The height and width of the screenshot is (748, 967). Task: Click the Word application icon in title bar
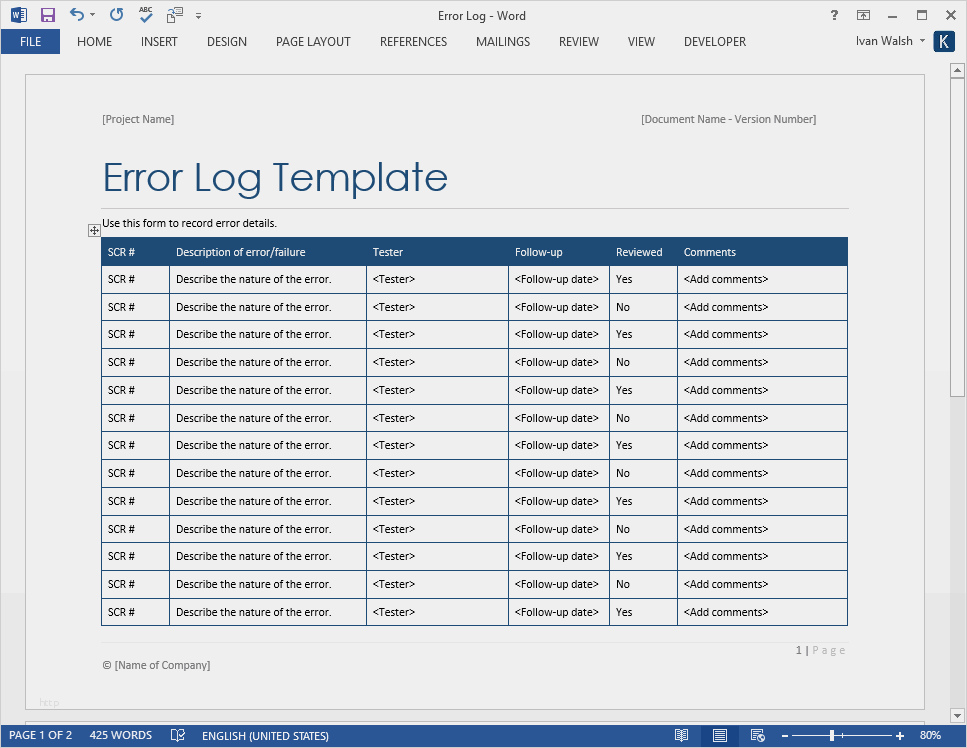point(19,15)
